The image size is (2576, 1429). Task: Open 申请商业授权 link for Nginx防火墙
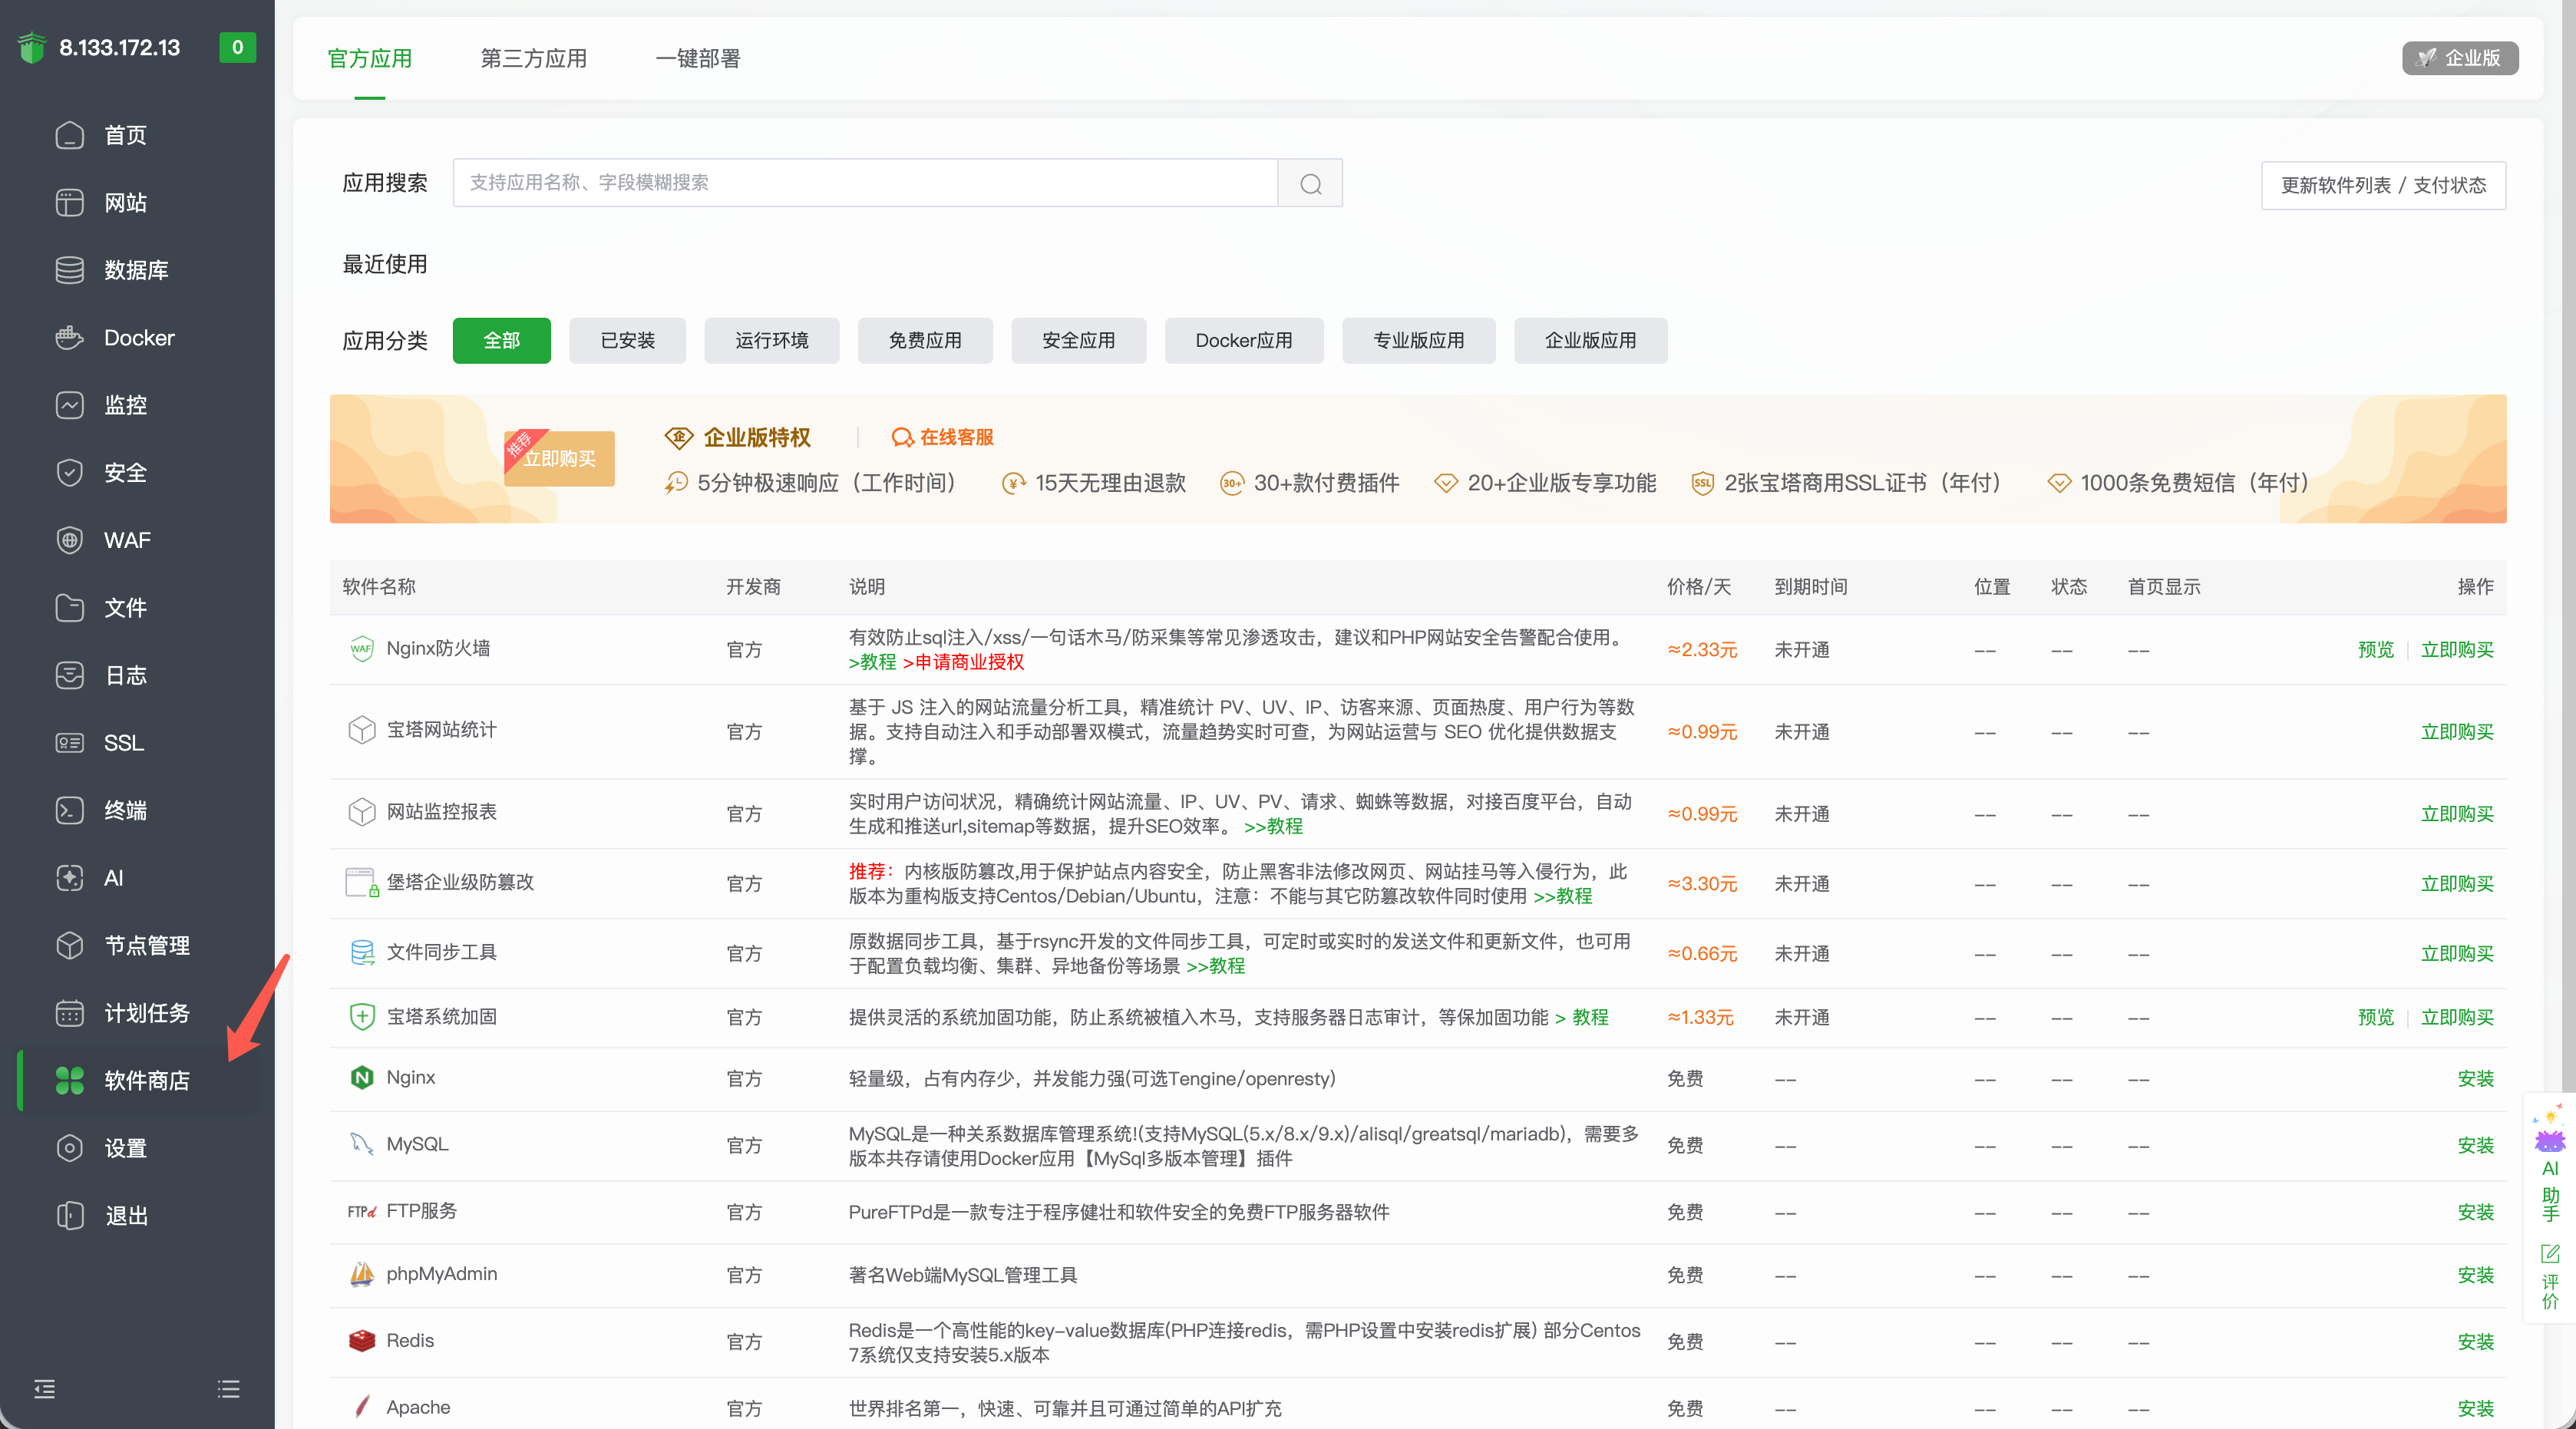pyautogui.click(x=964, y=662)
